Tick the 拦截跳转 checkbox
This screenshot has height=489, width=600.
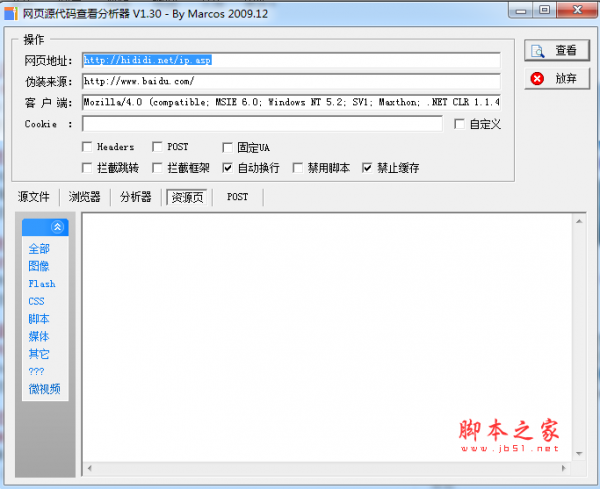(87, 168)
